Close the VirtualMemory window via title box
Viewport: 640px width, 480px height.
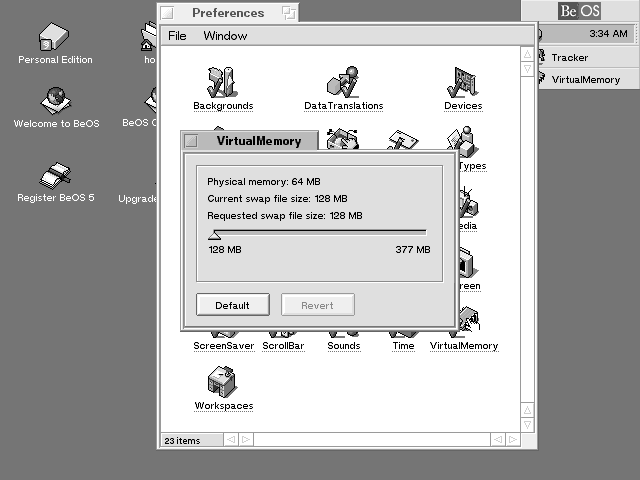click(x=191, y=141)
